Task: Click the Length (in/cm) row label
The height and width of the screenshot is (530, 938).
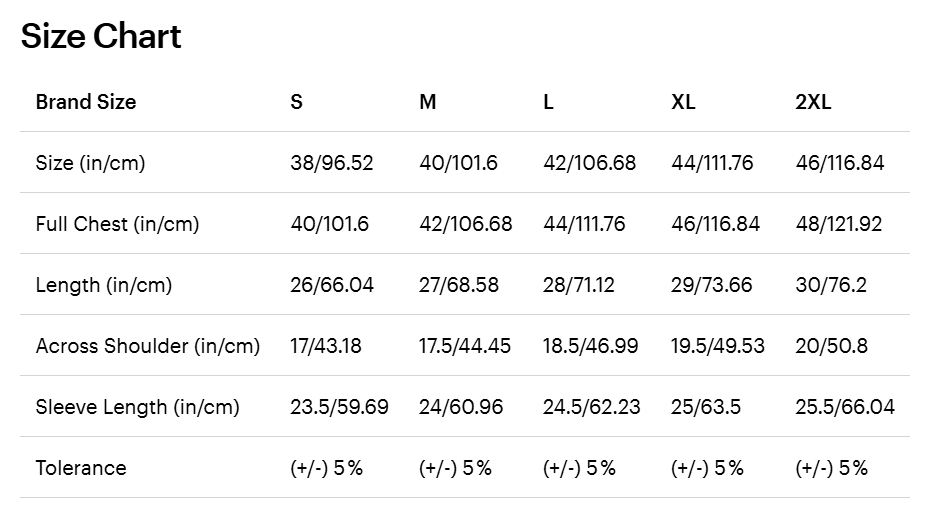Action: (104, 285)
